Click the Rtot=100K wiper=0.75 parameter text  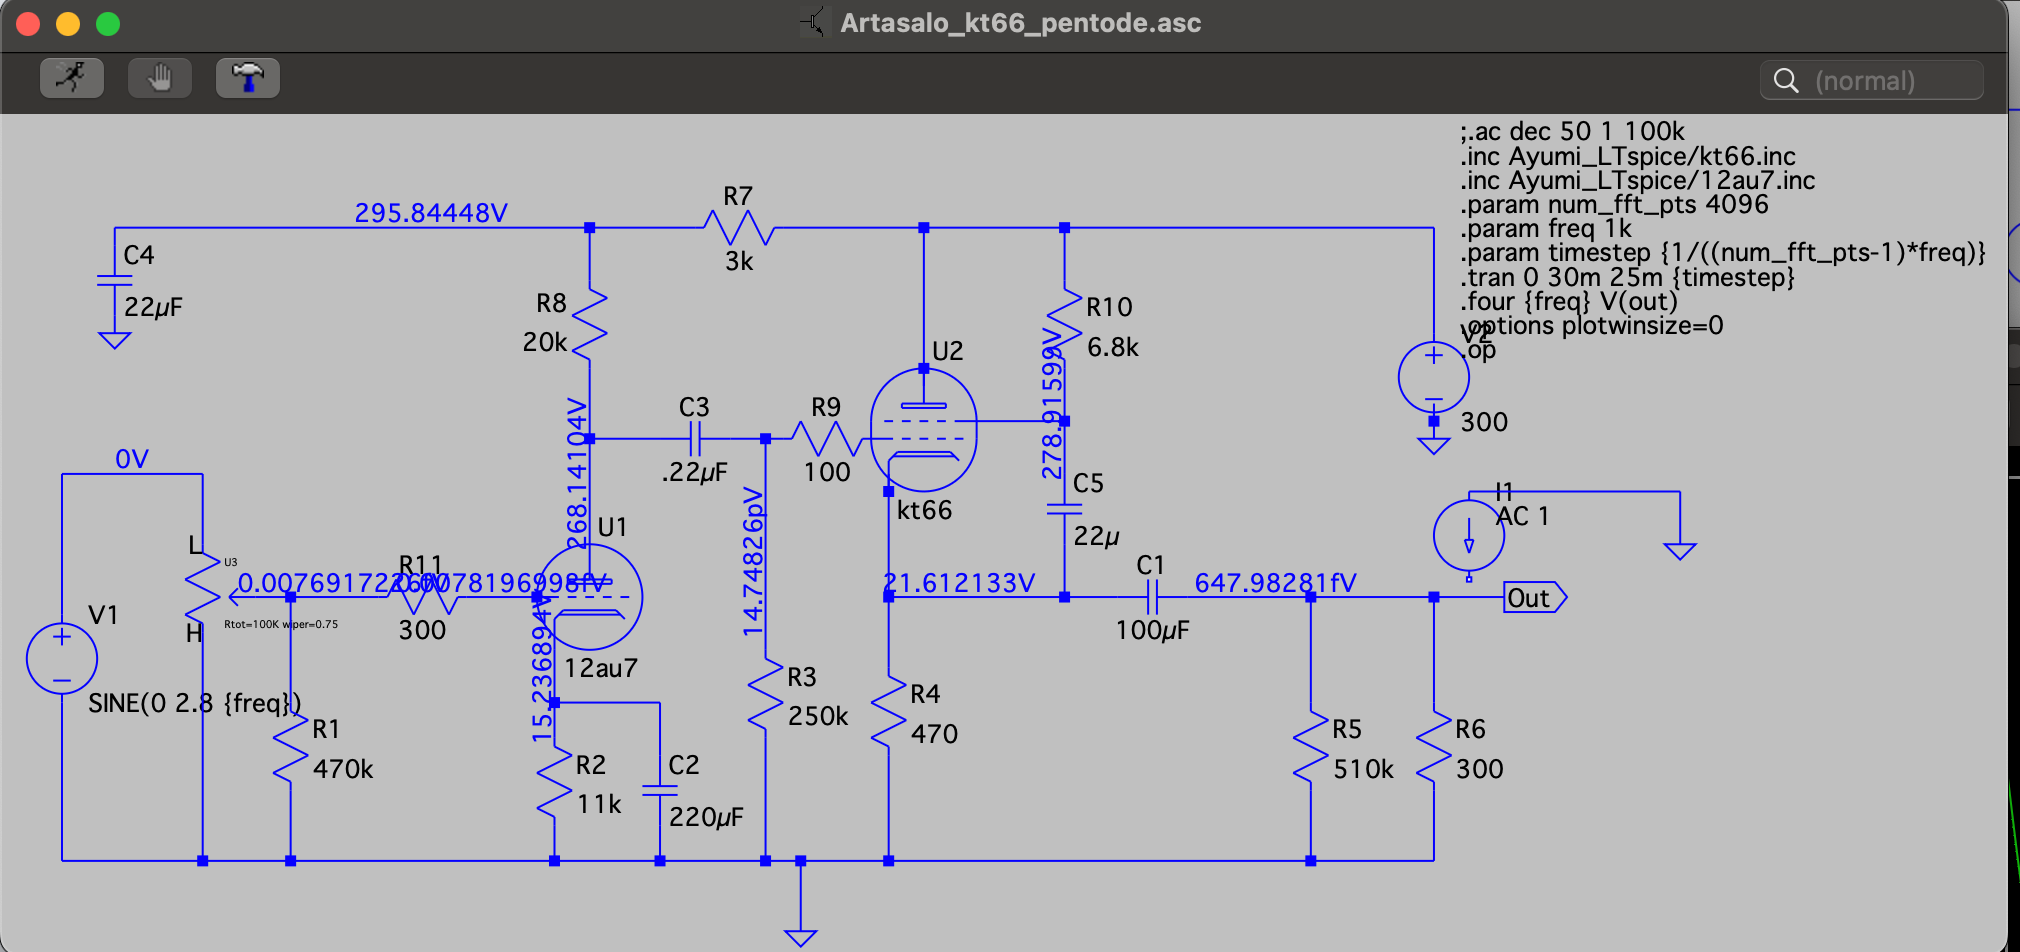[281, 624]
